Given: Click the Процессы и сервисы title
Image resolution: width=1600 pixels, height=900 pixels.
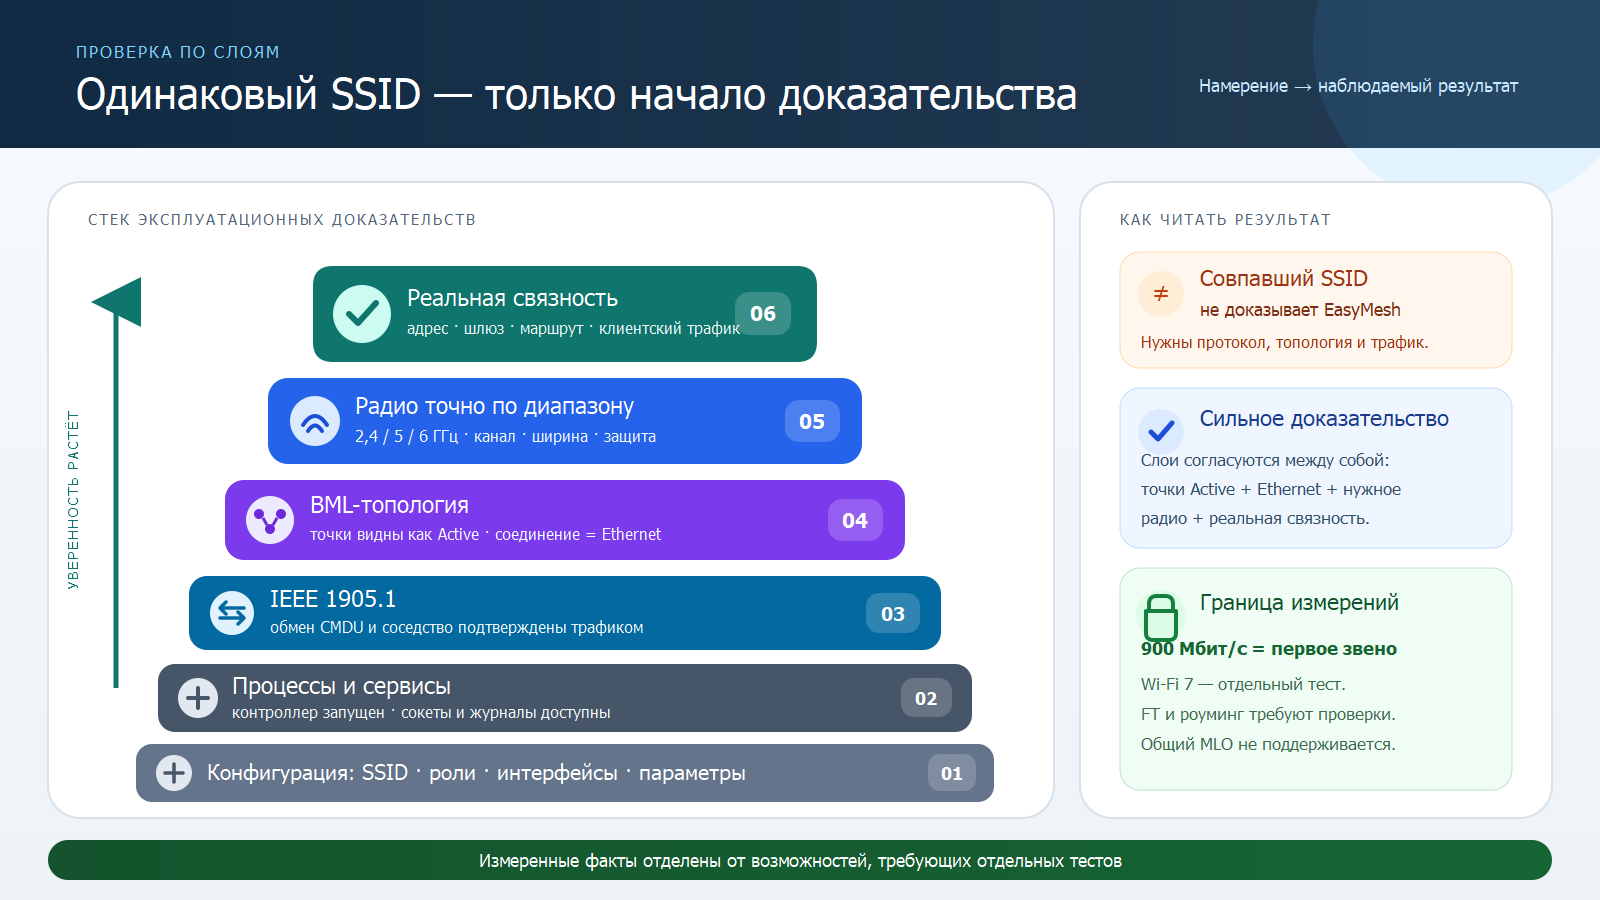Looking at the screenshot, I should tap(341, 686).
